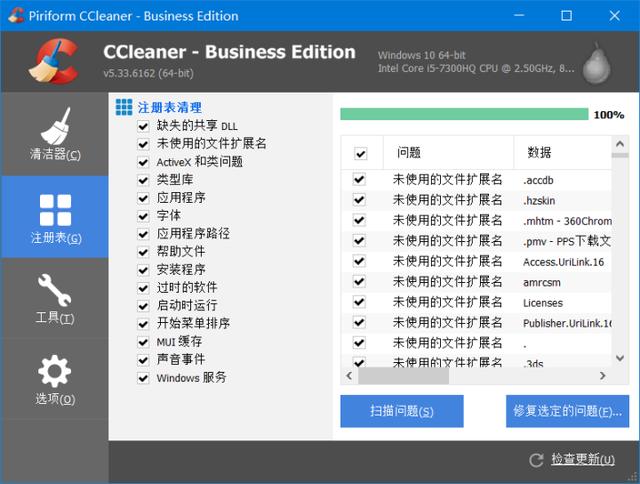Click the refresh icon beside 检查更新
The height and width of the screenshot is (484, 640).
[536, 460]
